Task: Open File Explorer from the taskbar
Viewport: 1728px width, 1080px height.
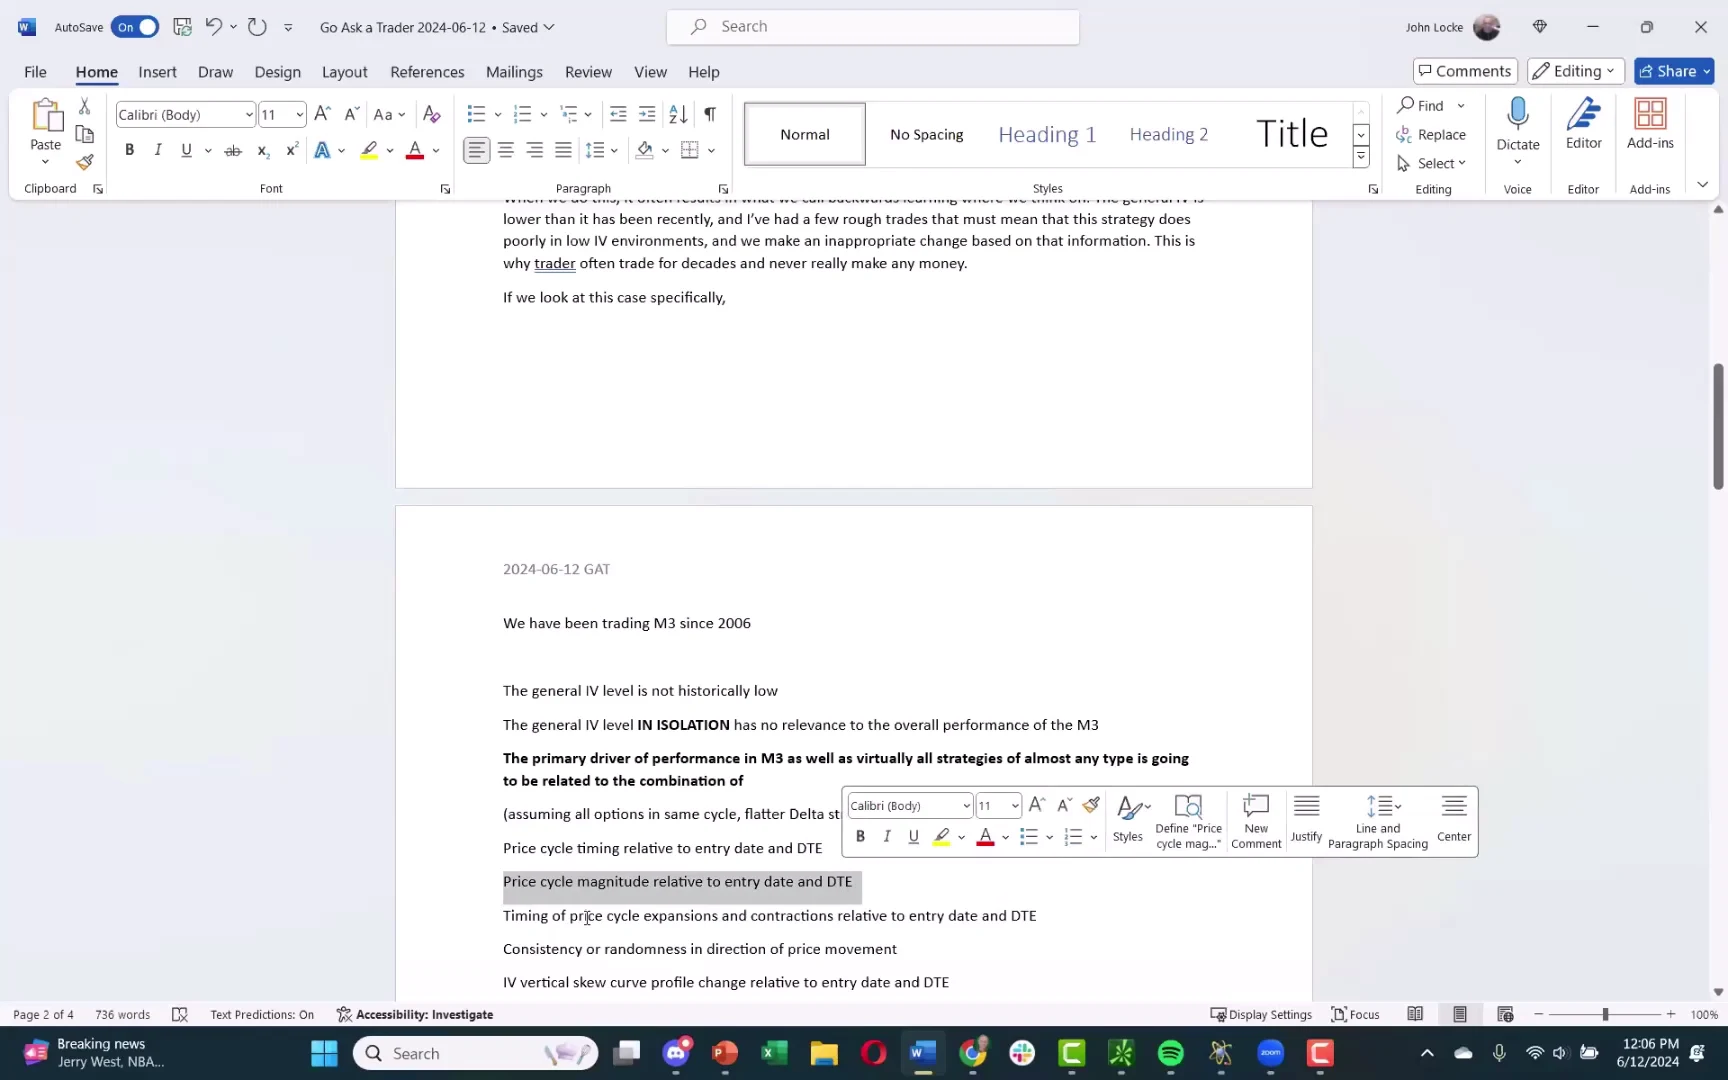Action: 824,1053
